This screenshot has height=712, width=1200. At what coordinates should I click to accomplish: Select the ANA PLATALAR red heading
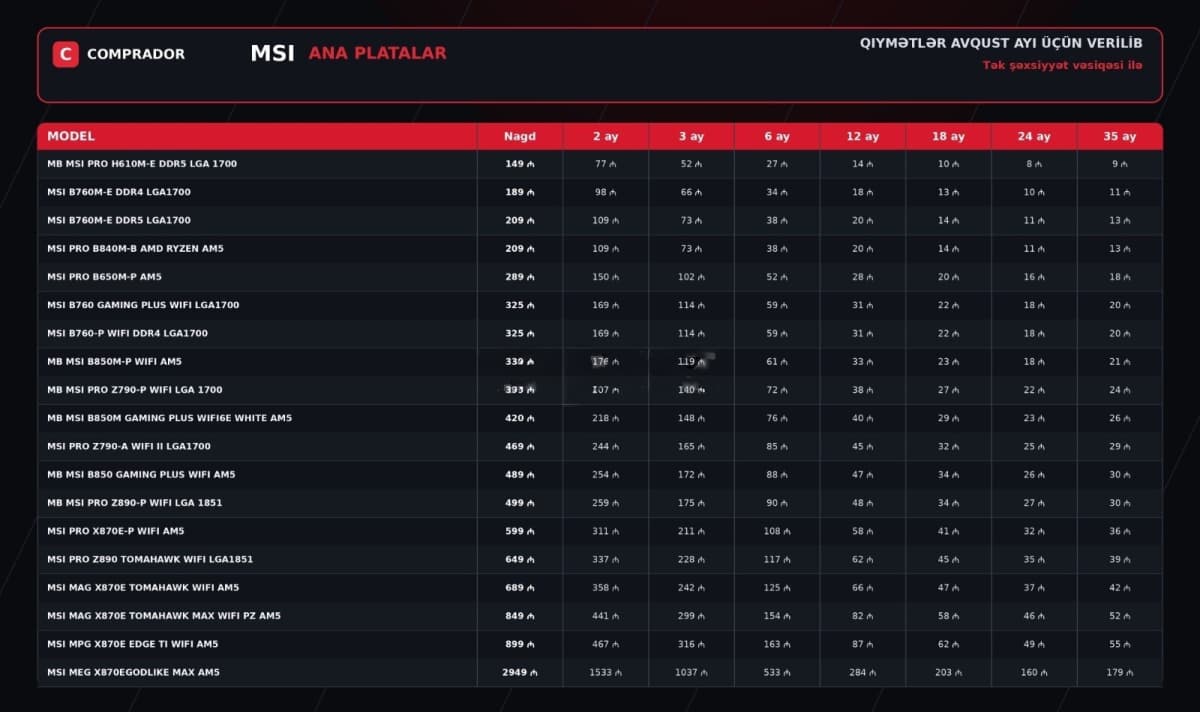tap(377, 53)
